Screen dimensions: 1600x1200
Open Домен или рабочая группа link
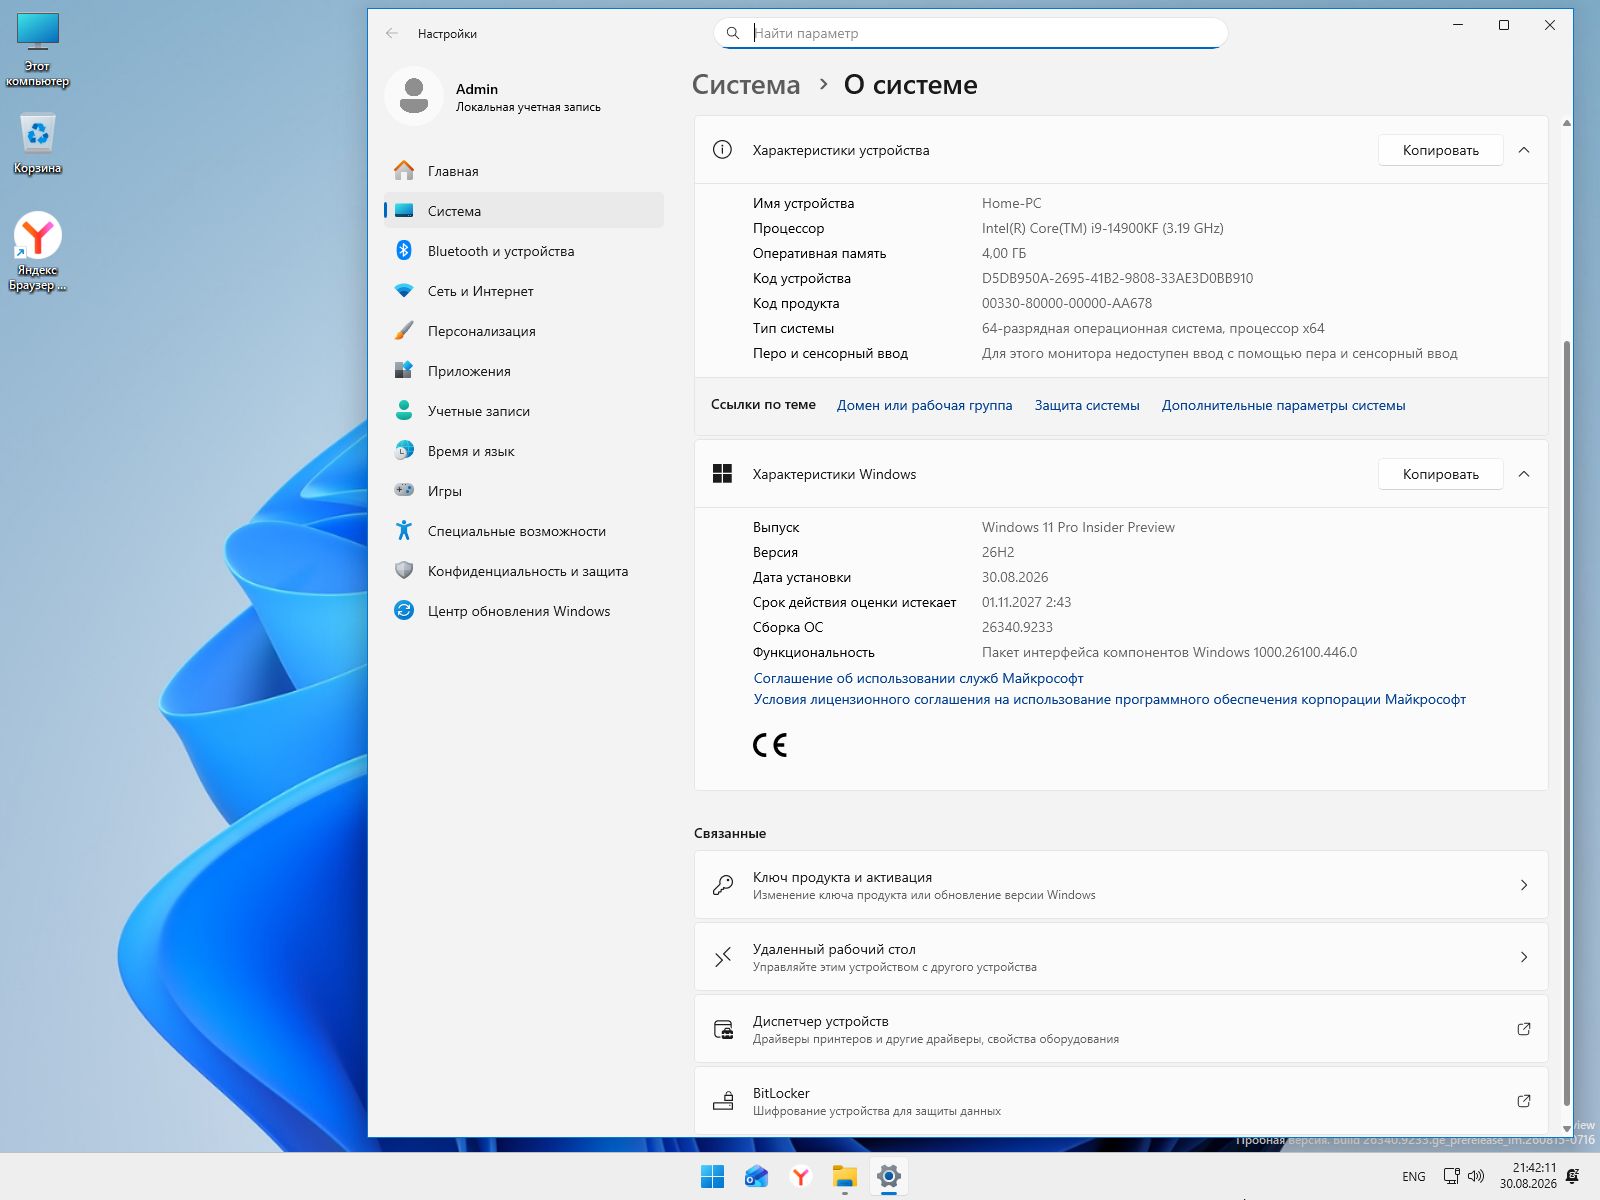pos(924,405)
